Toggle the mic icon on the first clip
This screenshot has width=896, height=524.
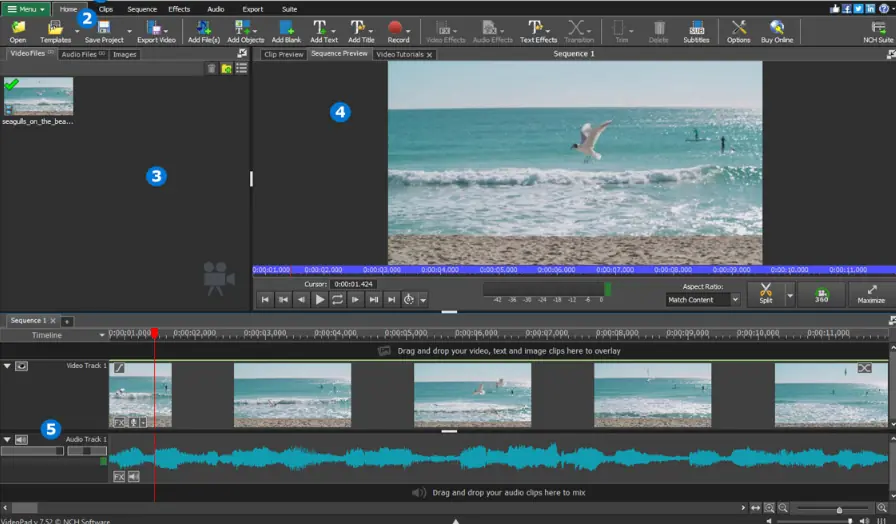click(134, 423)
